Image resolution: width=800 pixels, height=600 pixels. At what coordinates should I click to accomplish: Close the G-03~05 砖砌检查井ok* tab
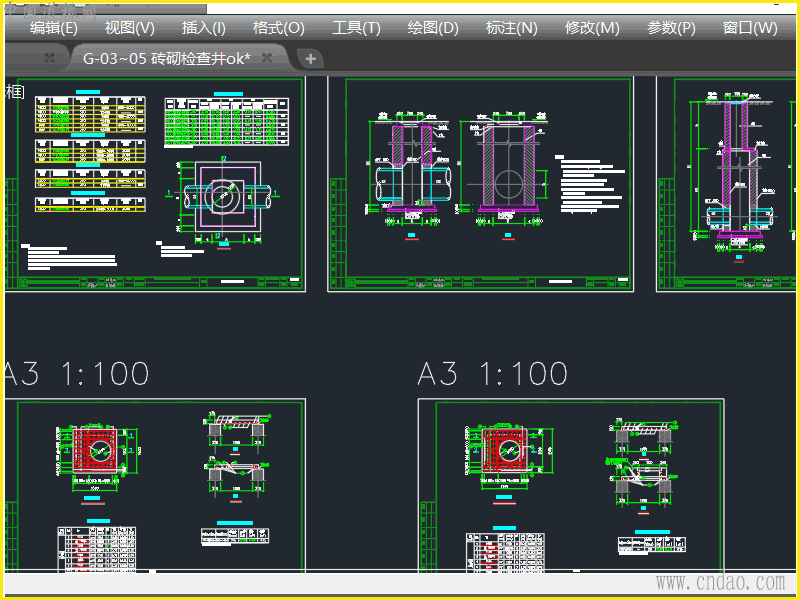coord(267,58)
